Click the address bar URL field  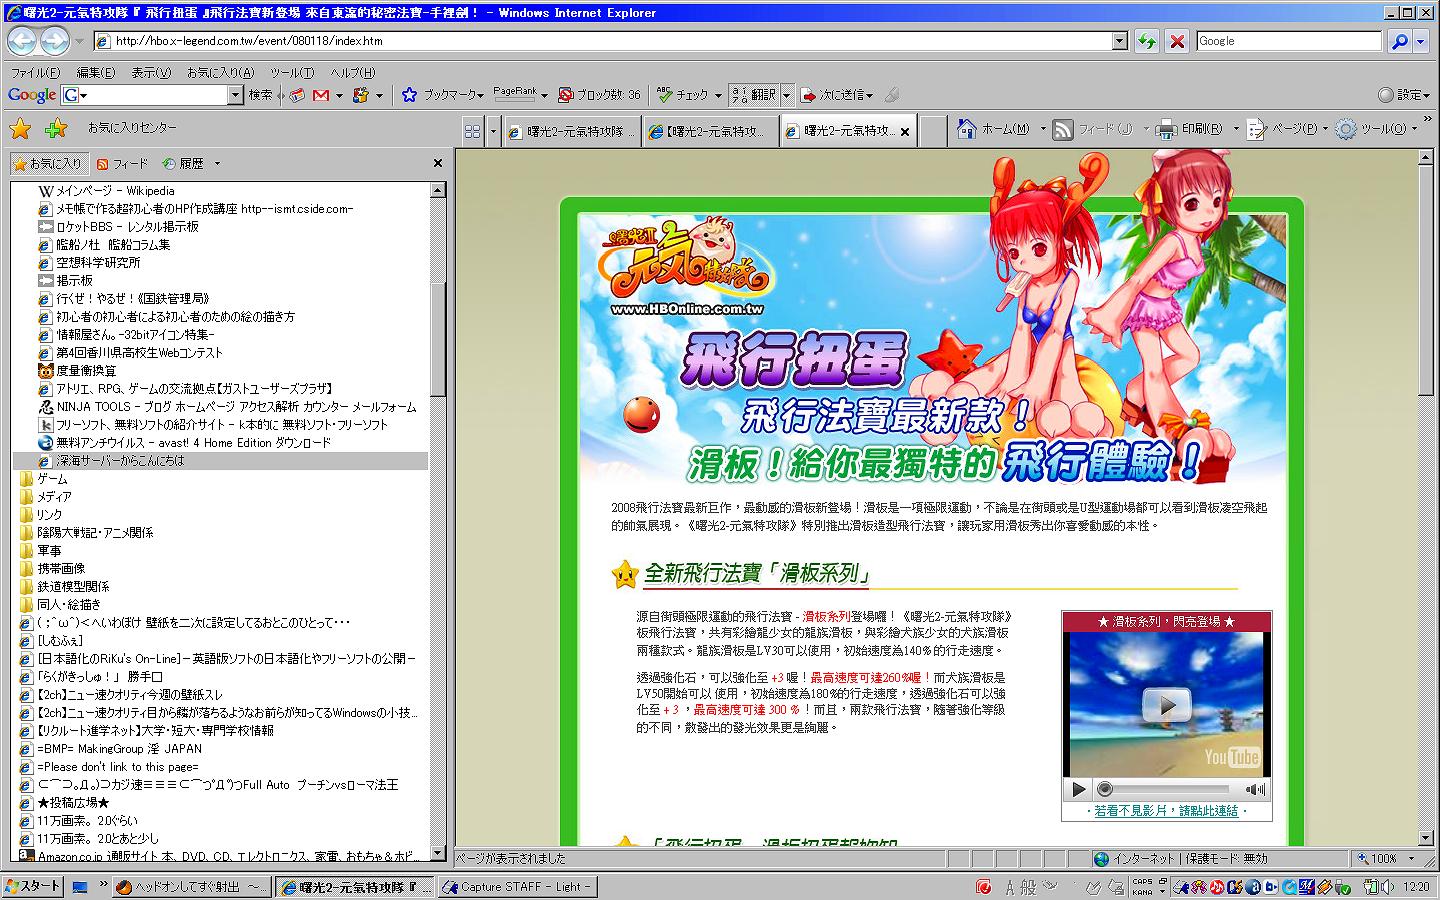pyautogui.click(x=603, y=41)
